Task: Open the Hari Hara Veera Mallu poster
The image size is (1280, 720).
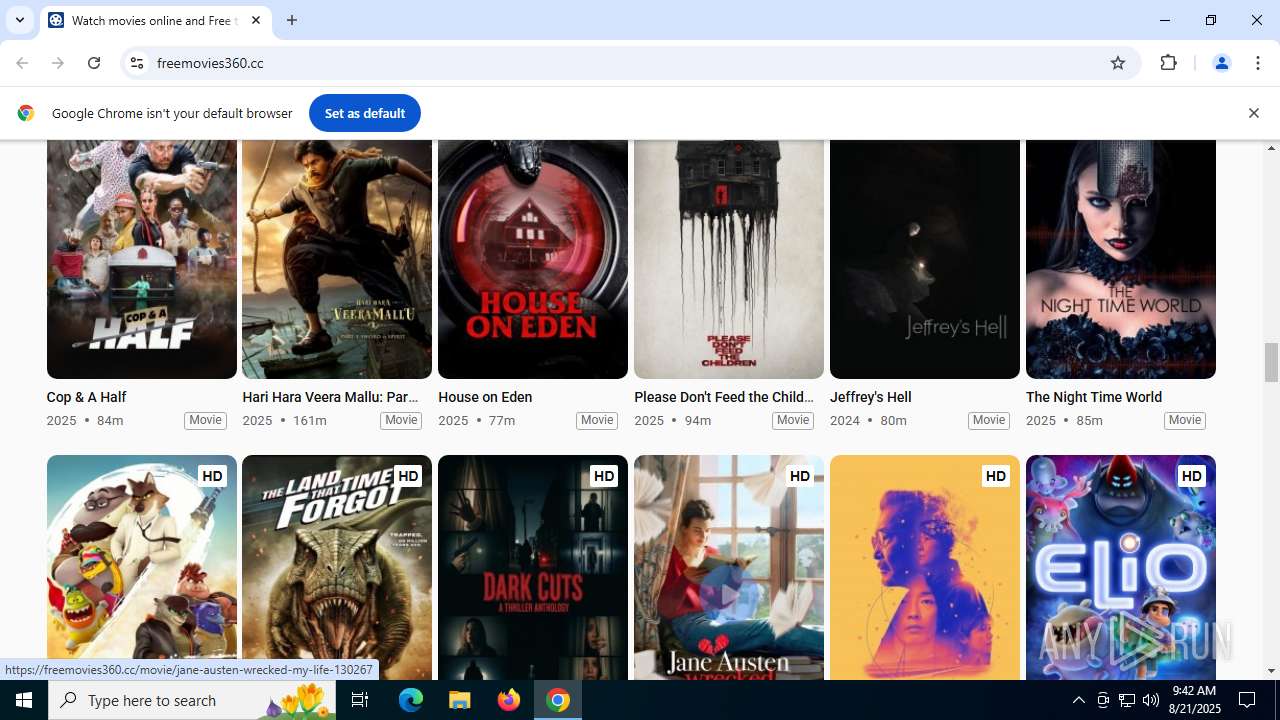Action: 337,259
